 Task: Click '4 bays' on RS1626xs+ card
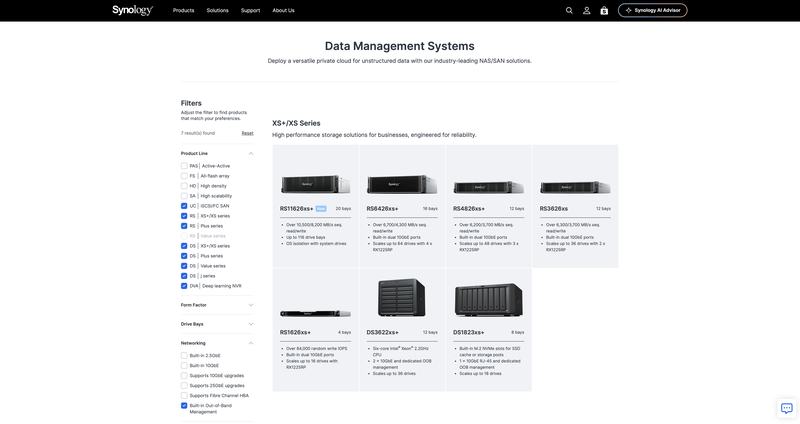[344, 332]
